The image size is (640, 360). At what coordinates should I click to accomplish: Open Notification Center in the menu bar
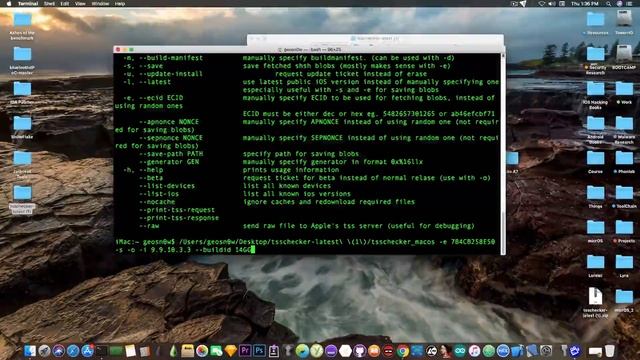(x=629, y=4)
